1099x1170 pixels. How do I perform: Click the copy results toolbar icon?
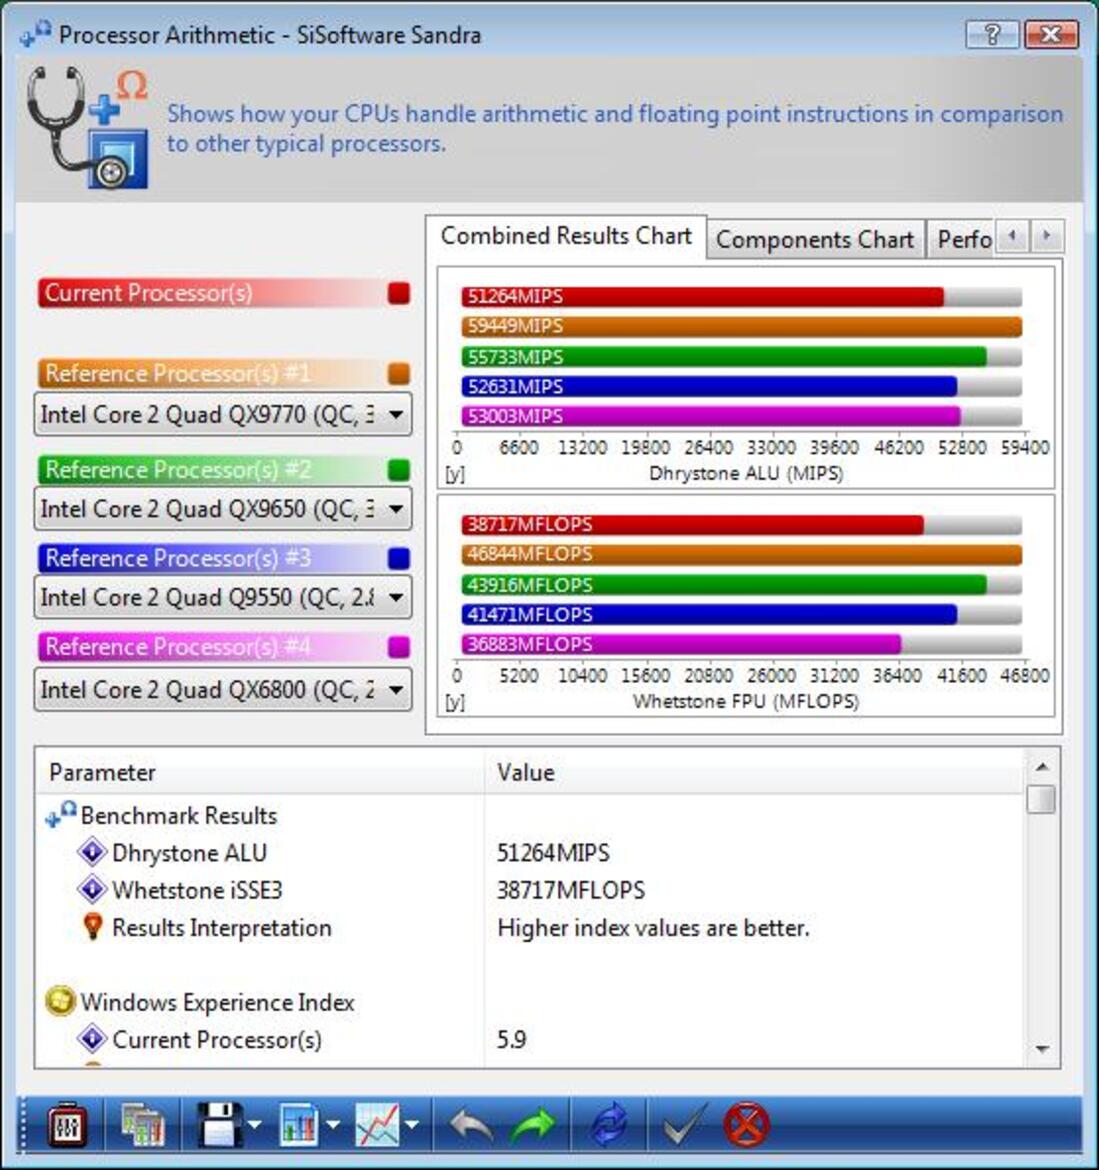pos(142,1124)
